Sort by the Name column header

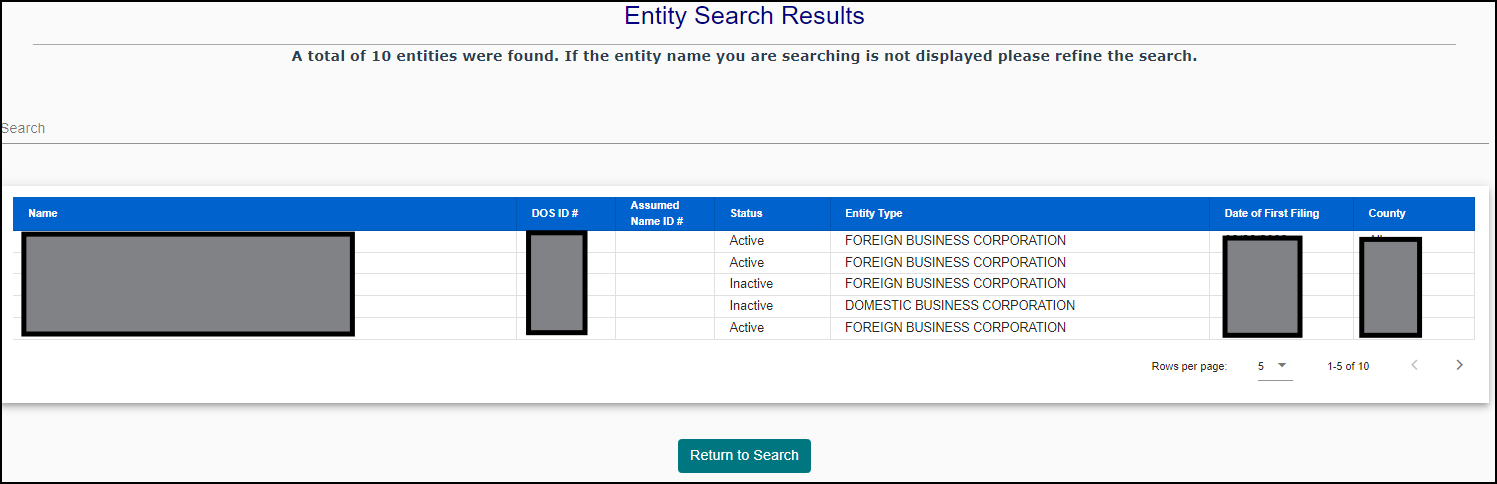[43, 213]
